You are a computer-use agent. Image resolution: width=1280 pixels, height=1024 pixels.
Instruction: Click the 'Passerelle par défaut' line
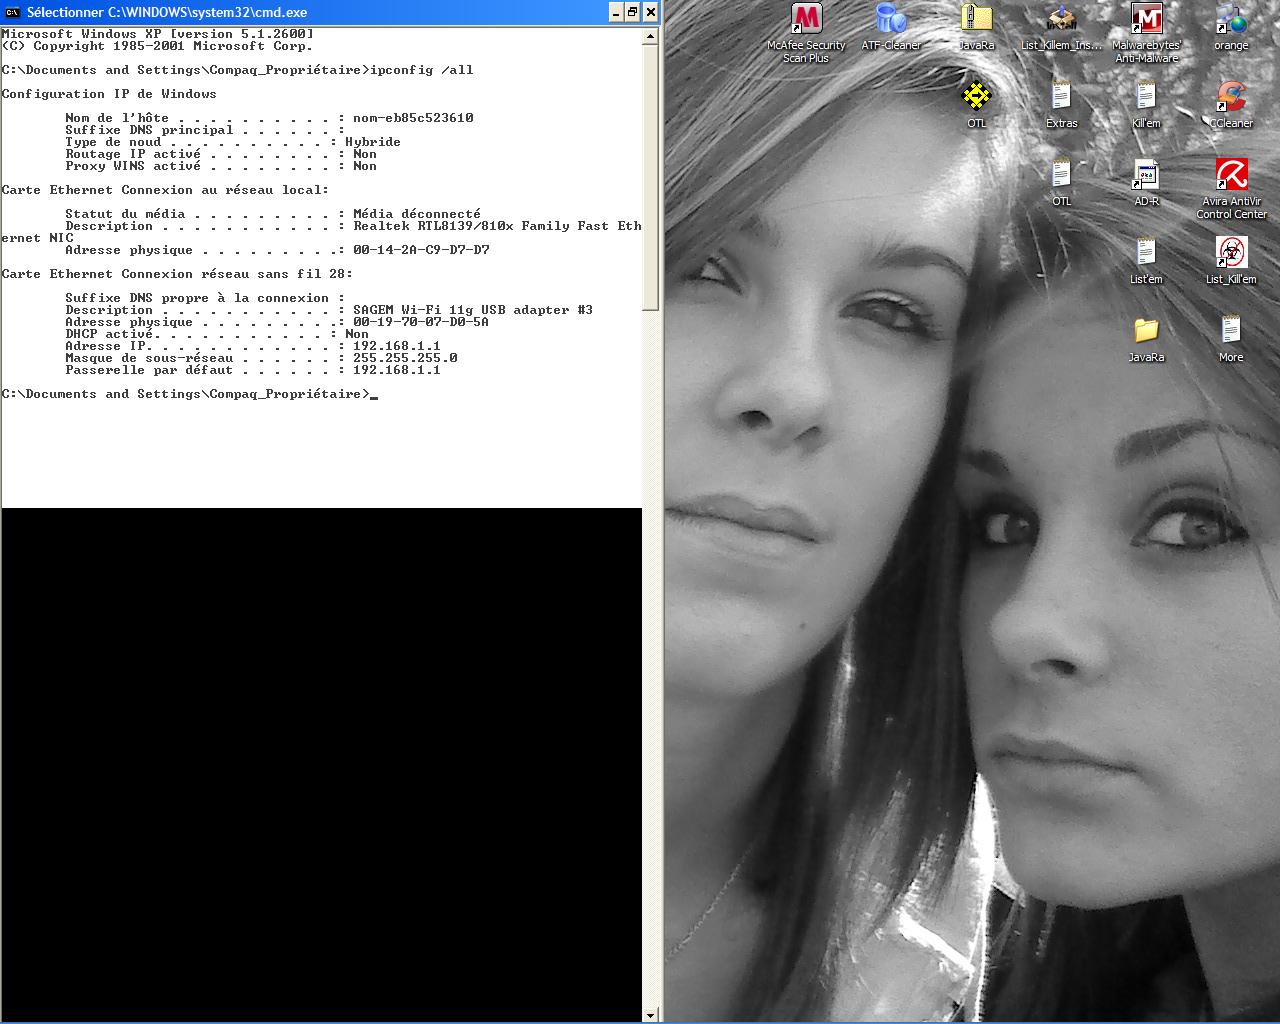(x=253, y=370)
